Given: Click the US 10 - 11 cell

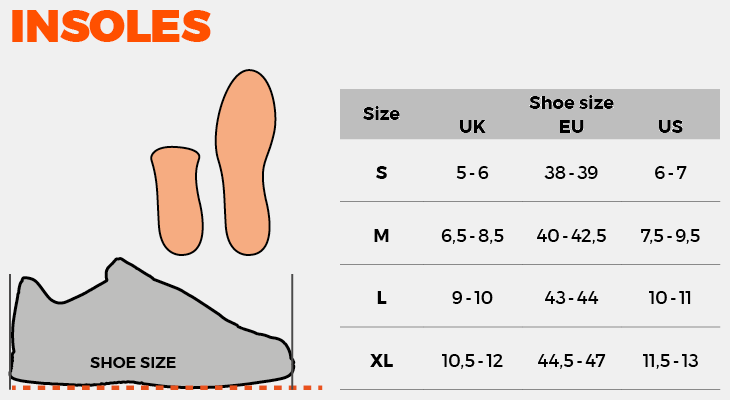Looking at the screenshot, I should click(x=670, y=298).
